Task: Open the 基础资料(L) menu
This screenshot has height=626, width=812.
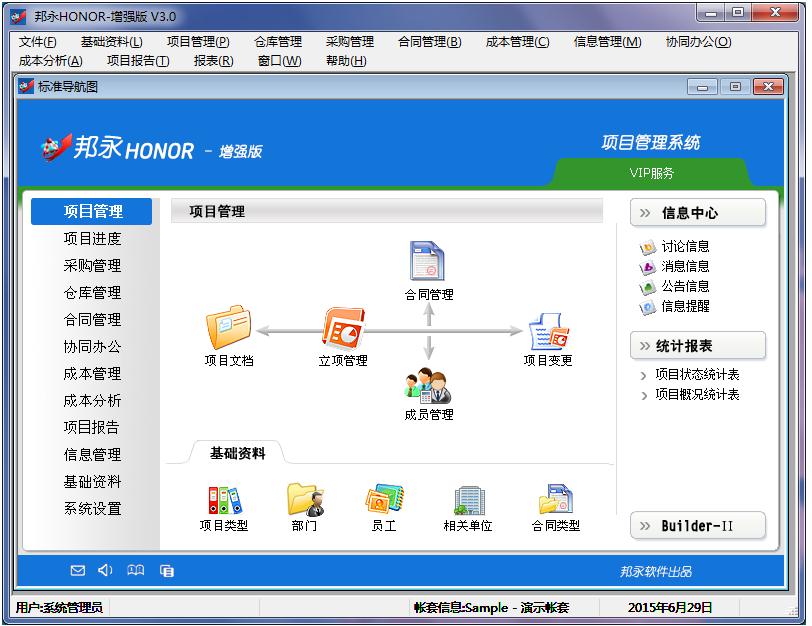Action: [x=111, y=42]
